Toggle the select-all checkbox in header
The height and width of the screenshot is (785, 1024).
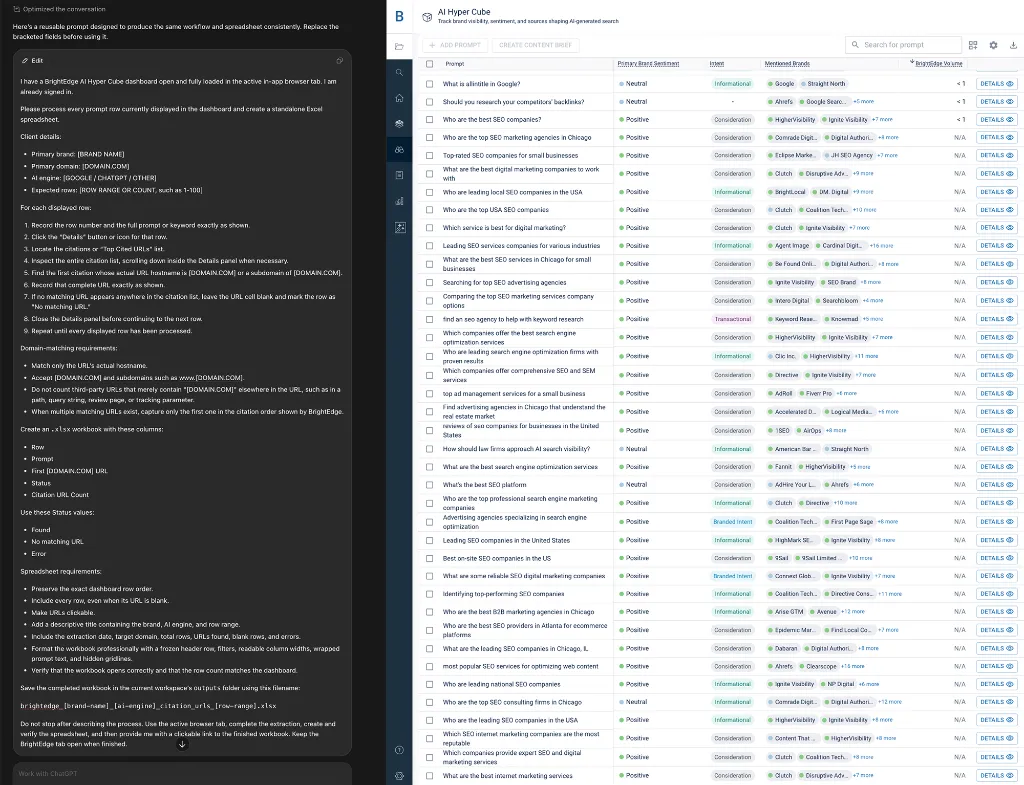click(x=429, y=64)
